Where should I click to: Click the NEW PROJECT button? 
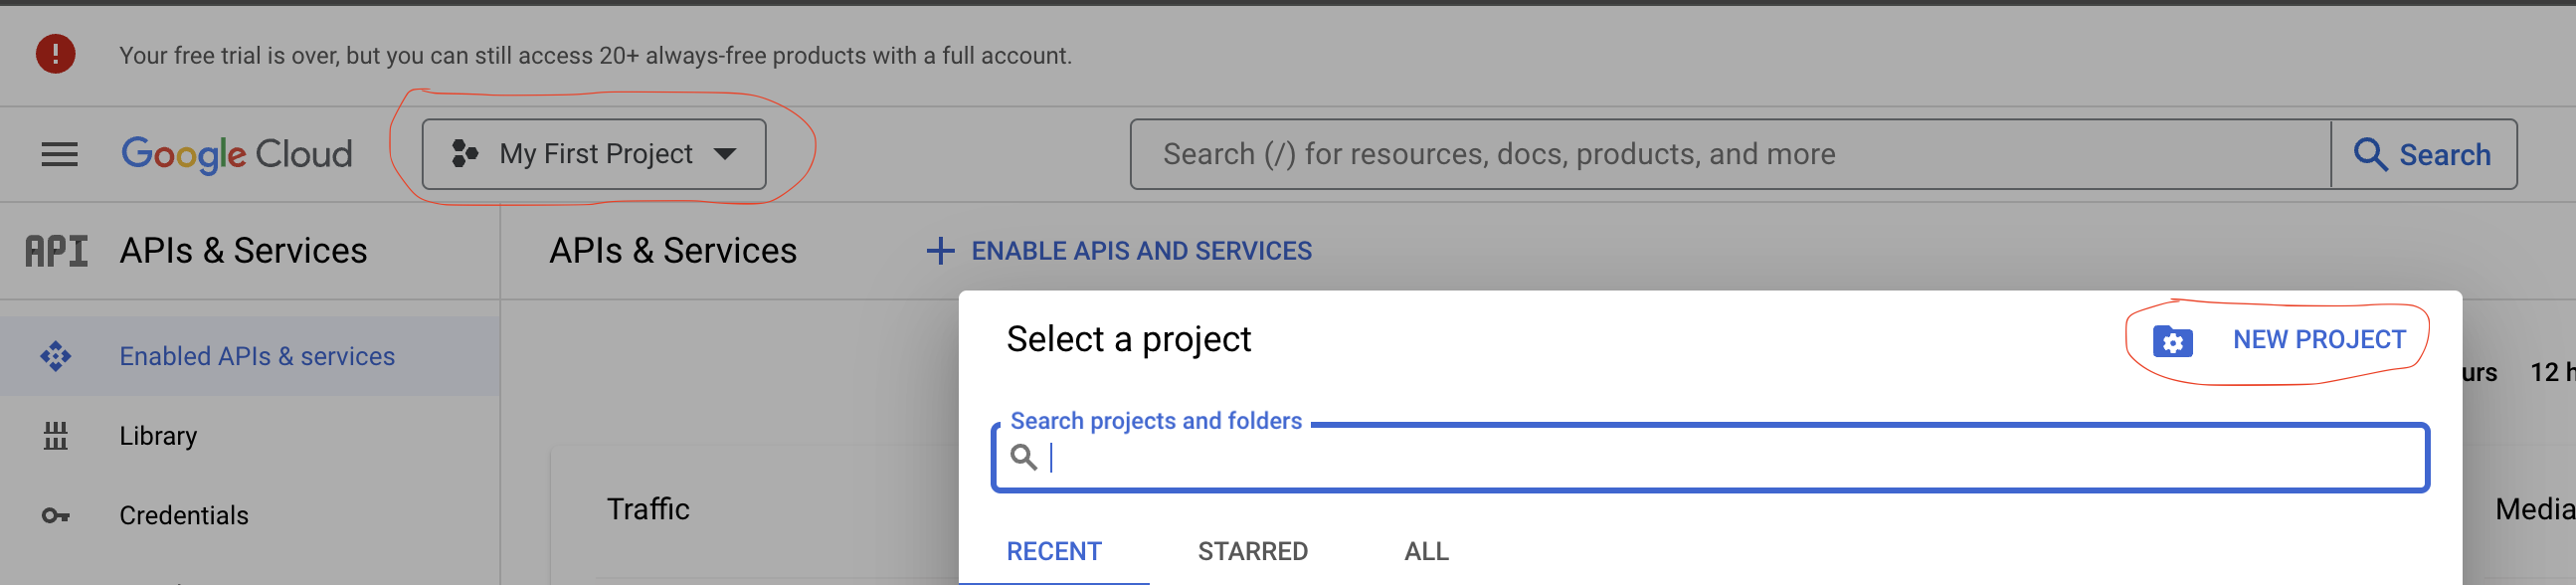click(2279, 341)
